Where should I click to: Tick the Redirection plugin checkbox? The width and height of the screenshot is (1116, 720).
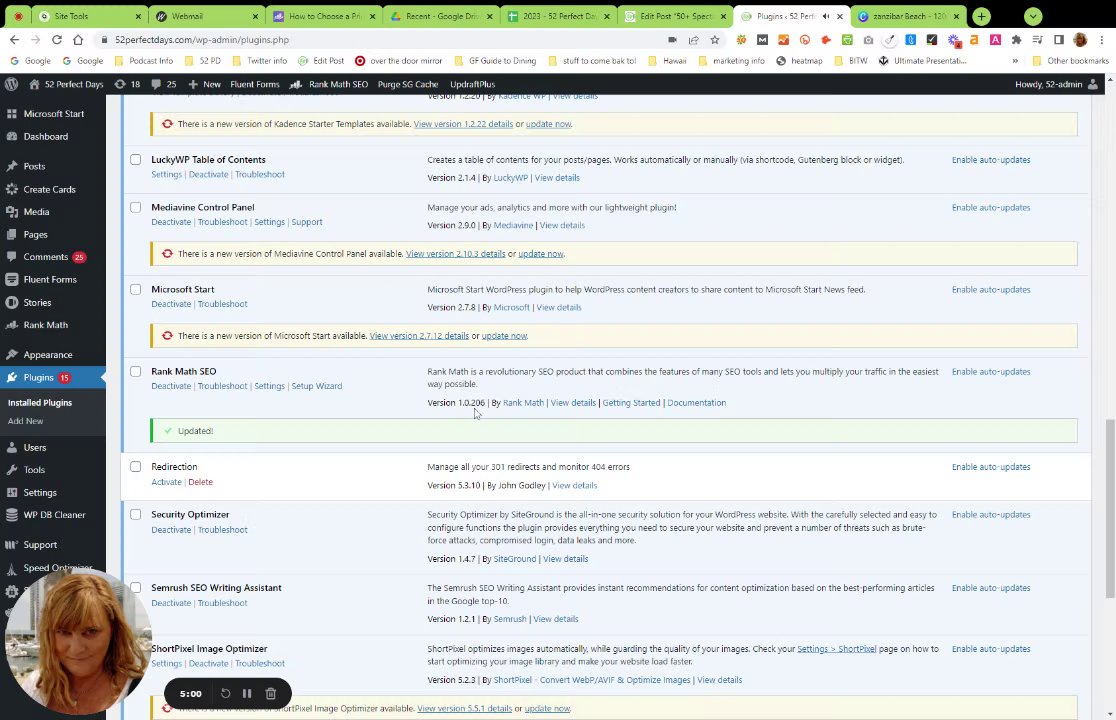point(135,467)
